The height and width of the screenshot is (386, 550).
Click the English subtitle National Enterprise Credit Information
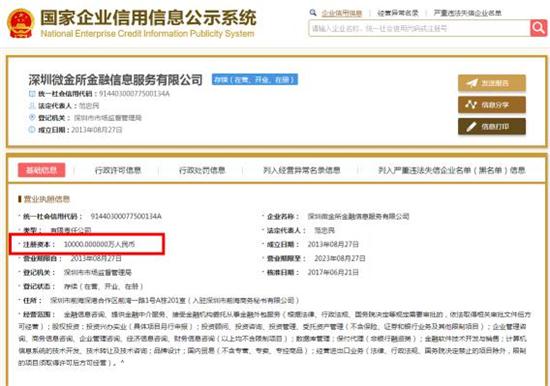147,34
